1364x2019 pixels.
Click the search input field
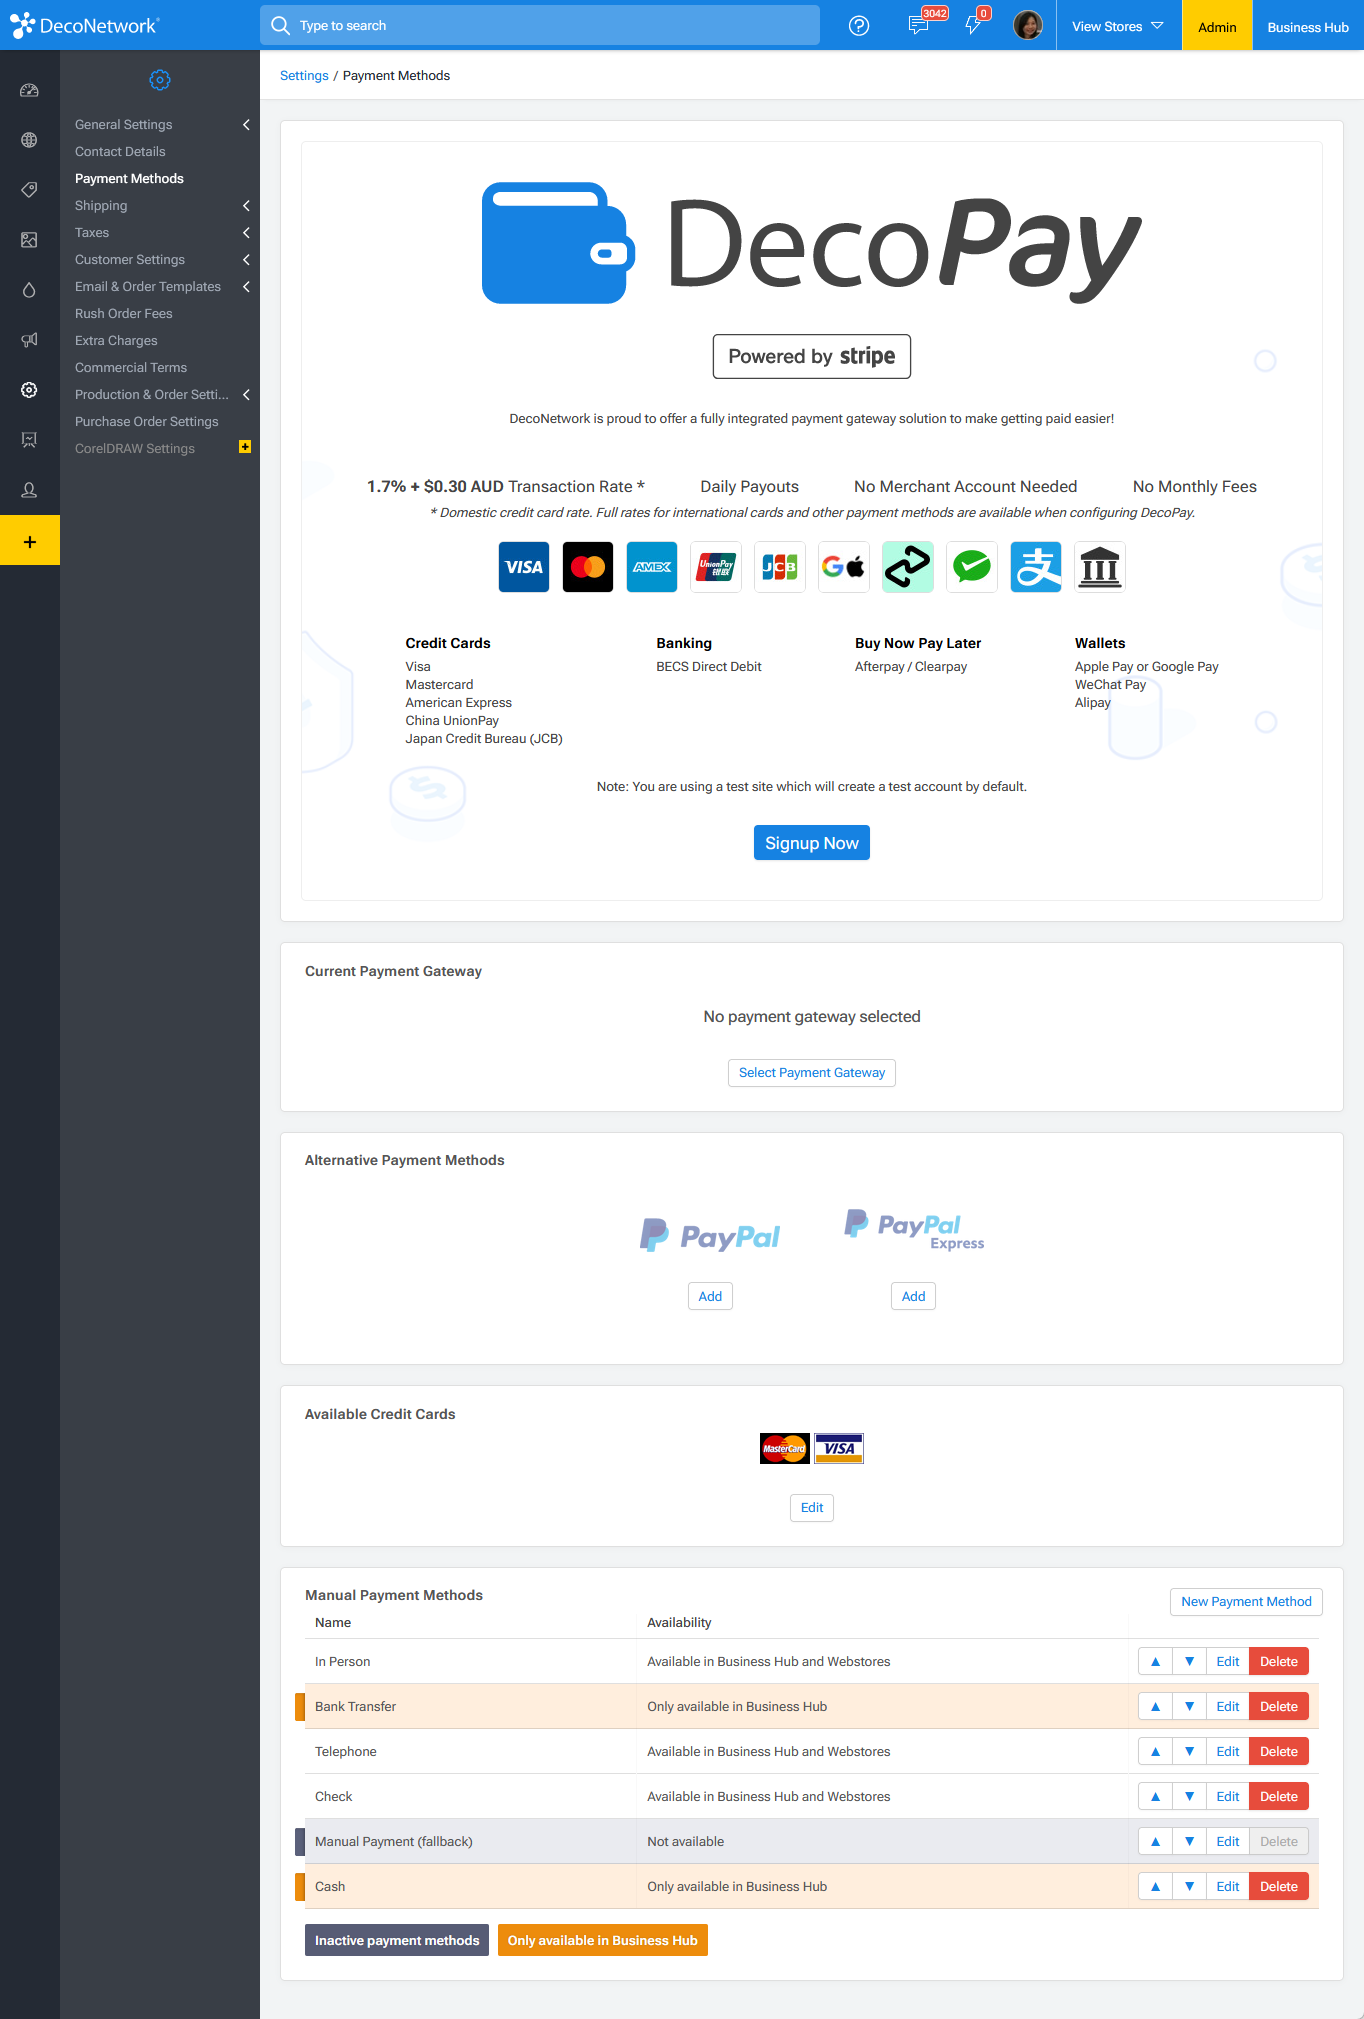(x=540, y=25)
